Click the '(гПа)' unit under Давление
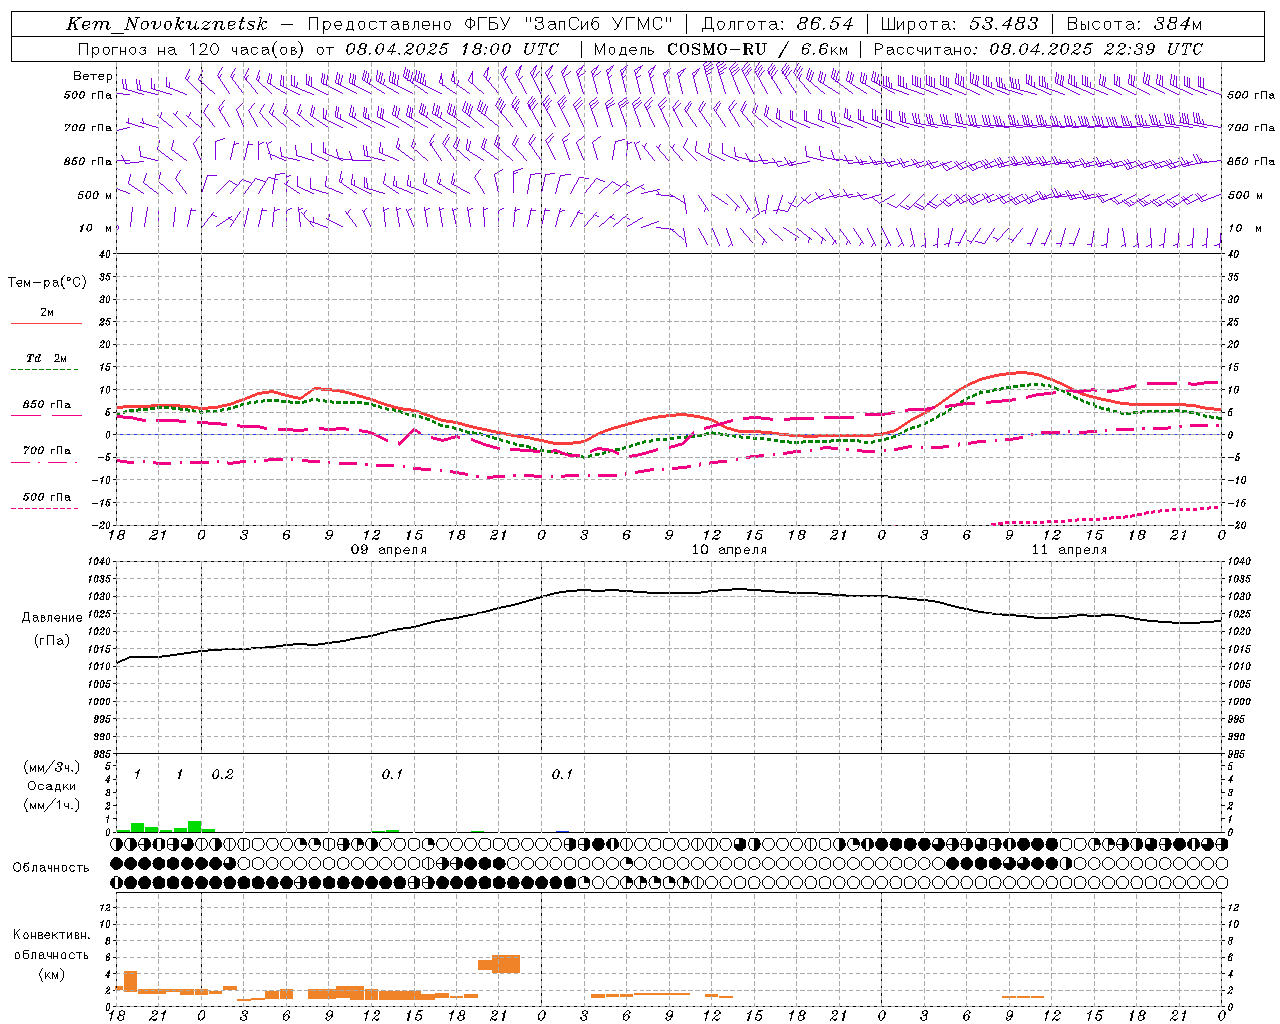This screenshot has width=1280, height=1024. [52, 641]
